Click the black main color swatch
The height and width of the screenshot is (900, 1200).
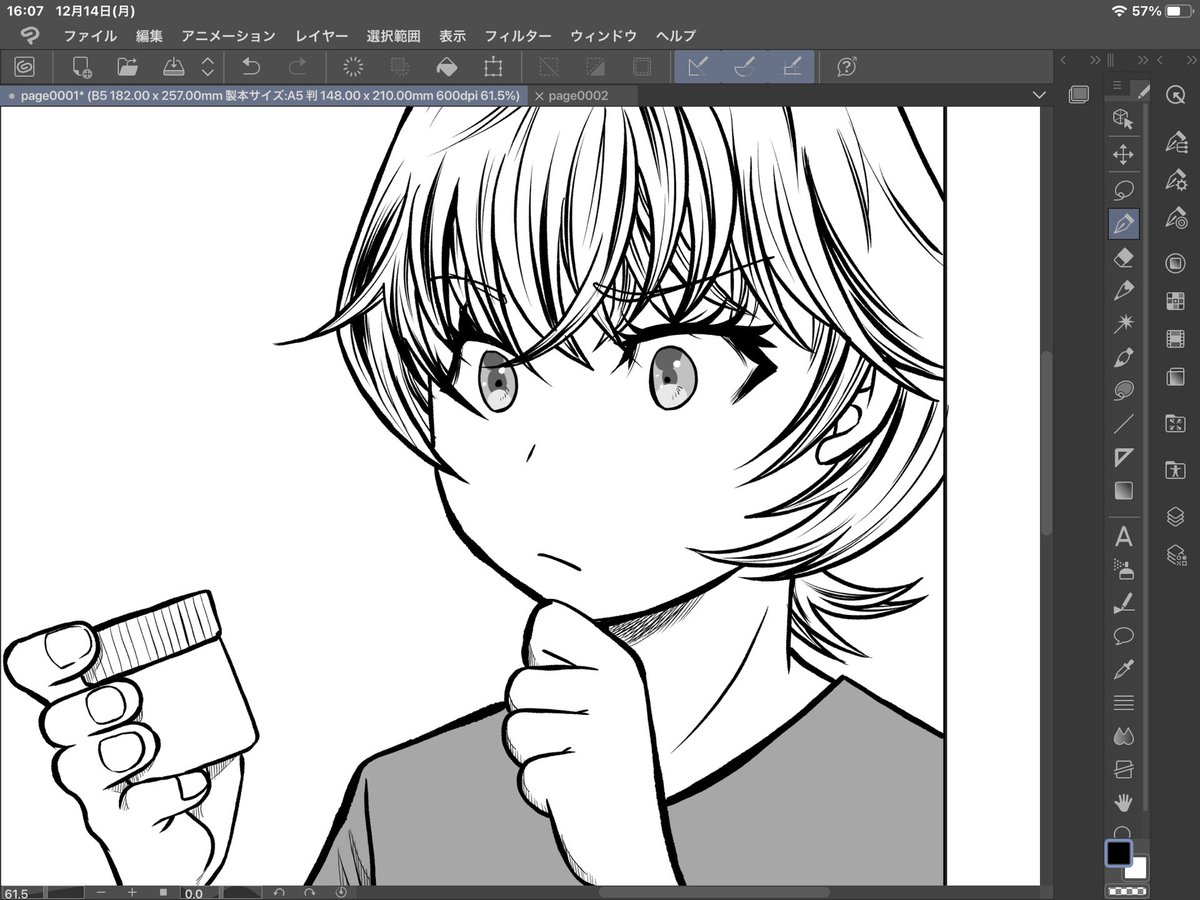pyautogui.click(x=1118, y=853)
